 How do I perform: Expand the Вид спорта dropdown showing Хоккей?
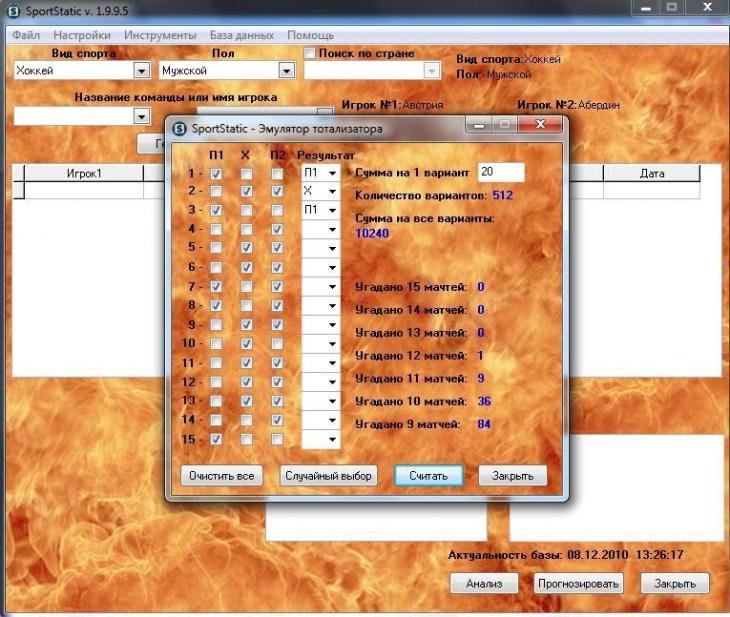141,71
